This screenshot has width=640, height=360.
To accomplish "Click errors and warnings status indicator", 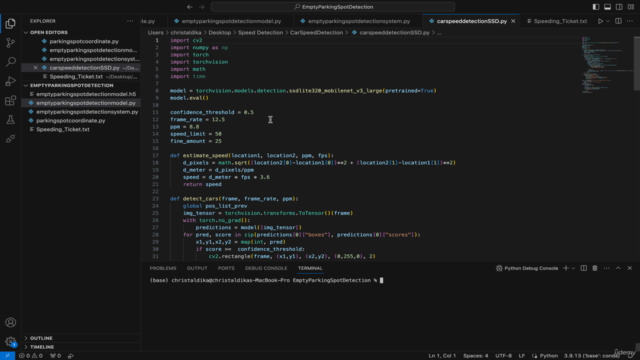I will click(x=31, y=356).
